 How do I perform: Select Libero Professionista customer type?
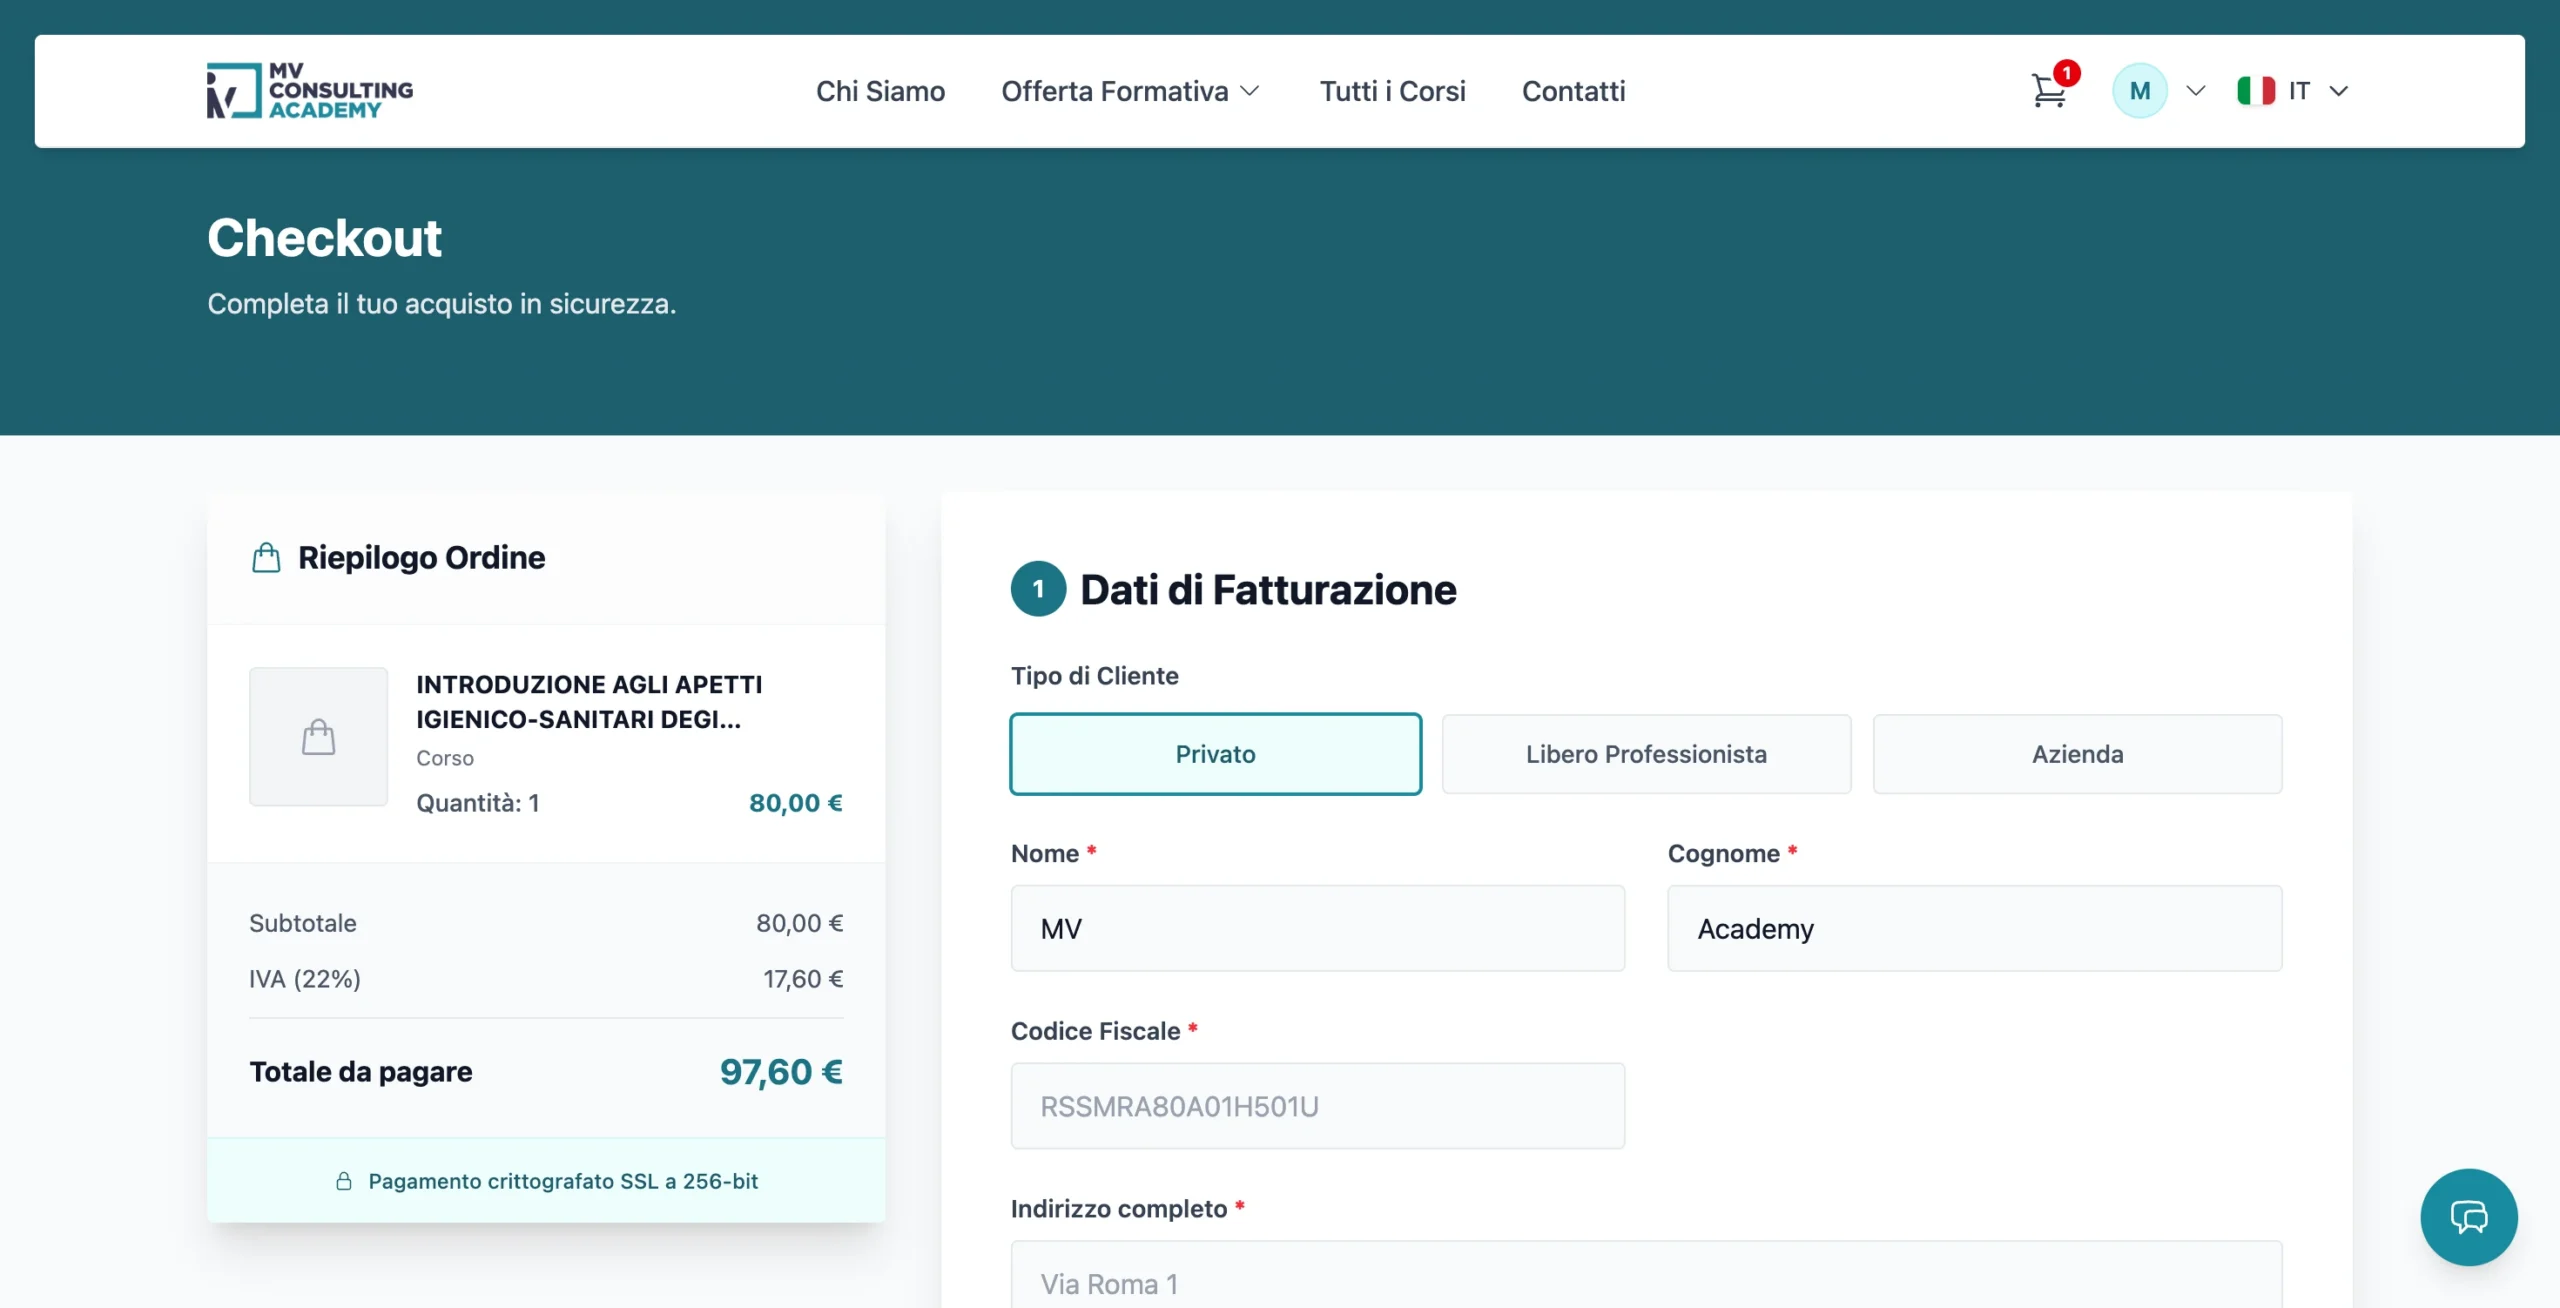tap(1646, 754)
